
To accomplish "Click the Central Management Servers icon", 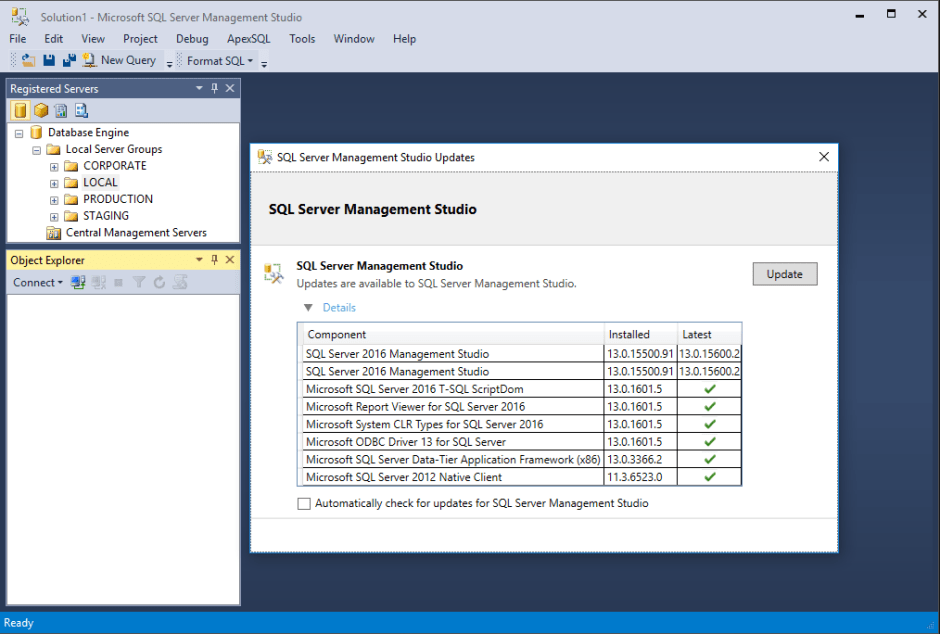I will 54,232.
